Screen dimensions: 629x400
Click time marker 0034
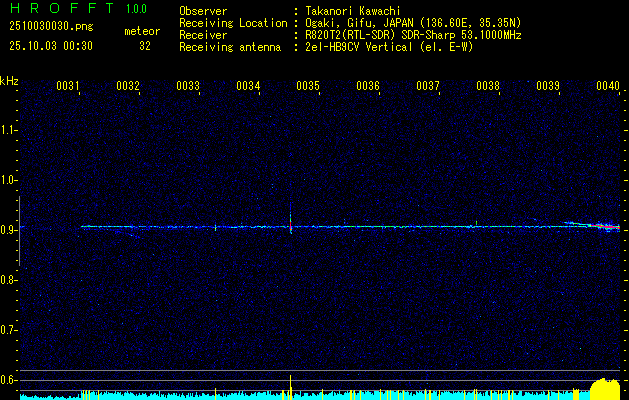(248, 86)
